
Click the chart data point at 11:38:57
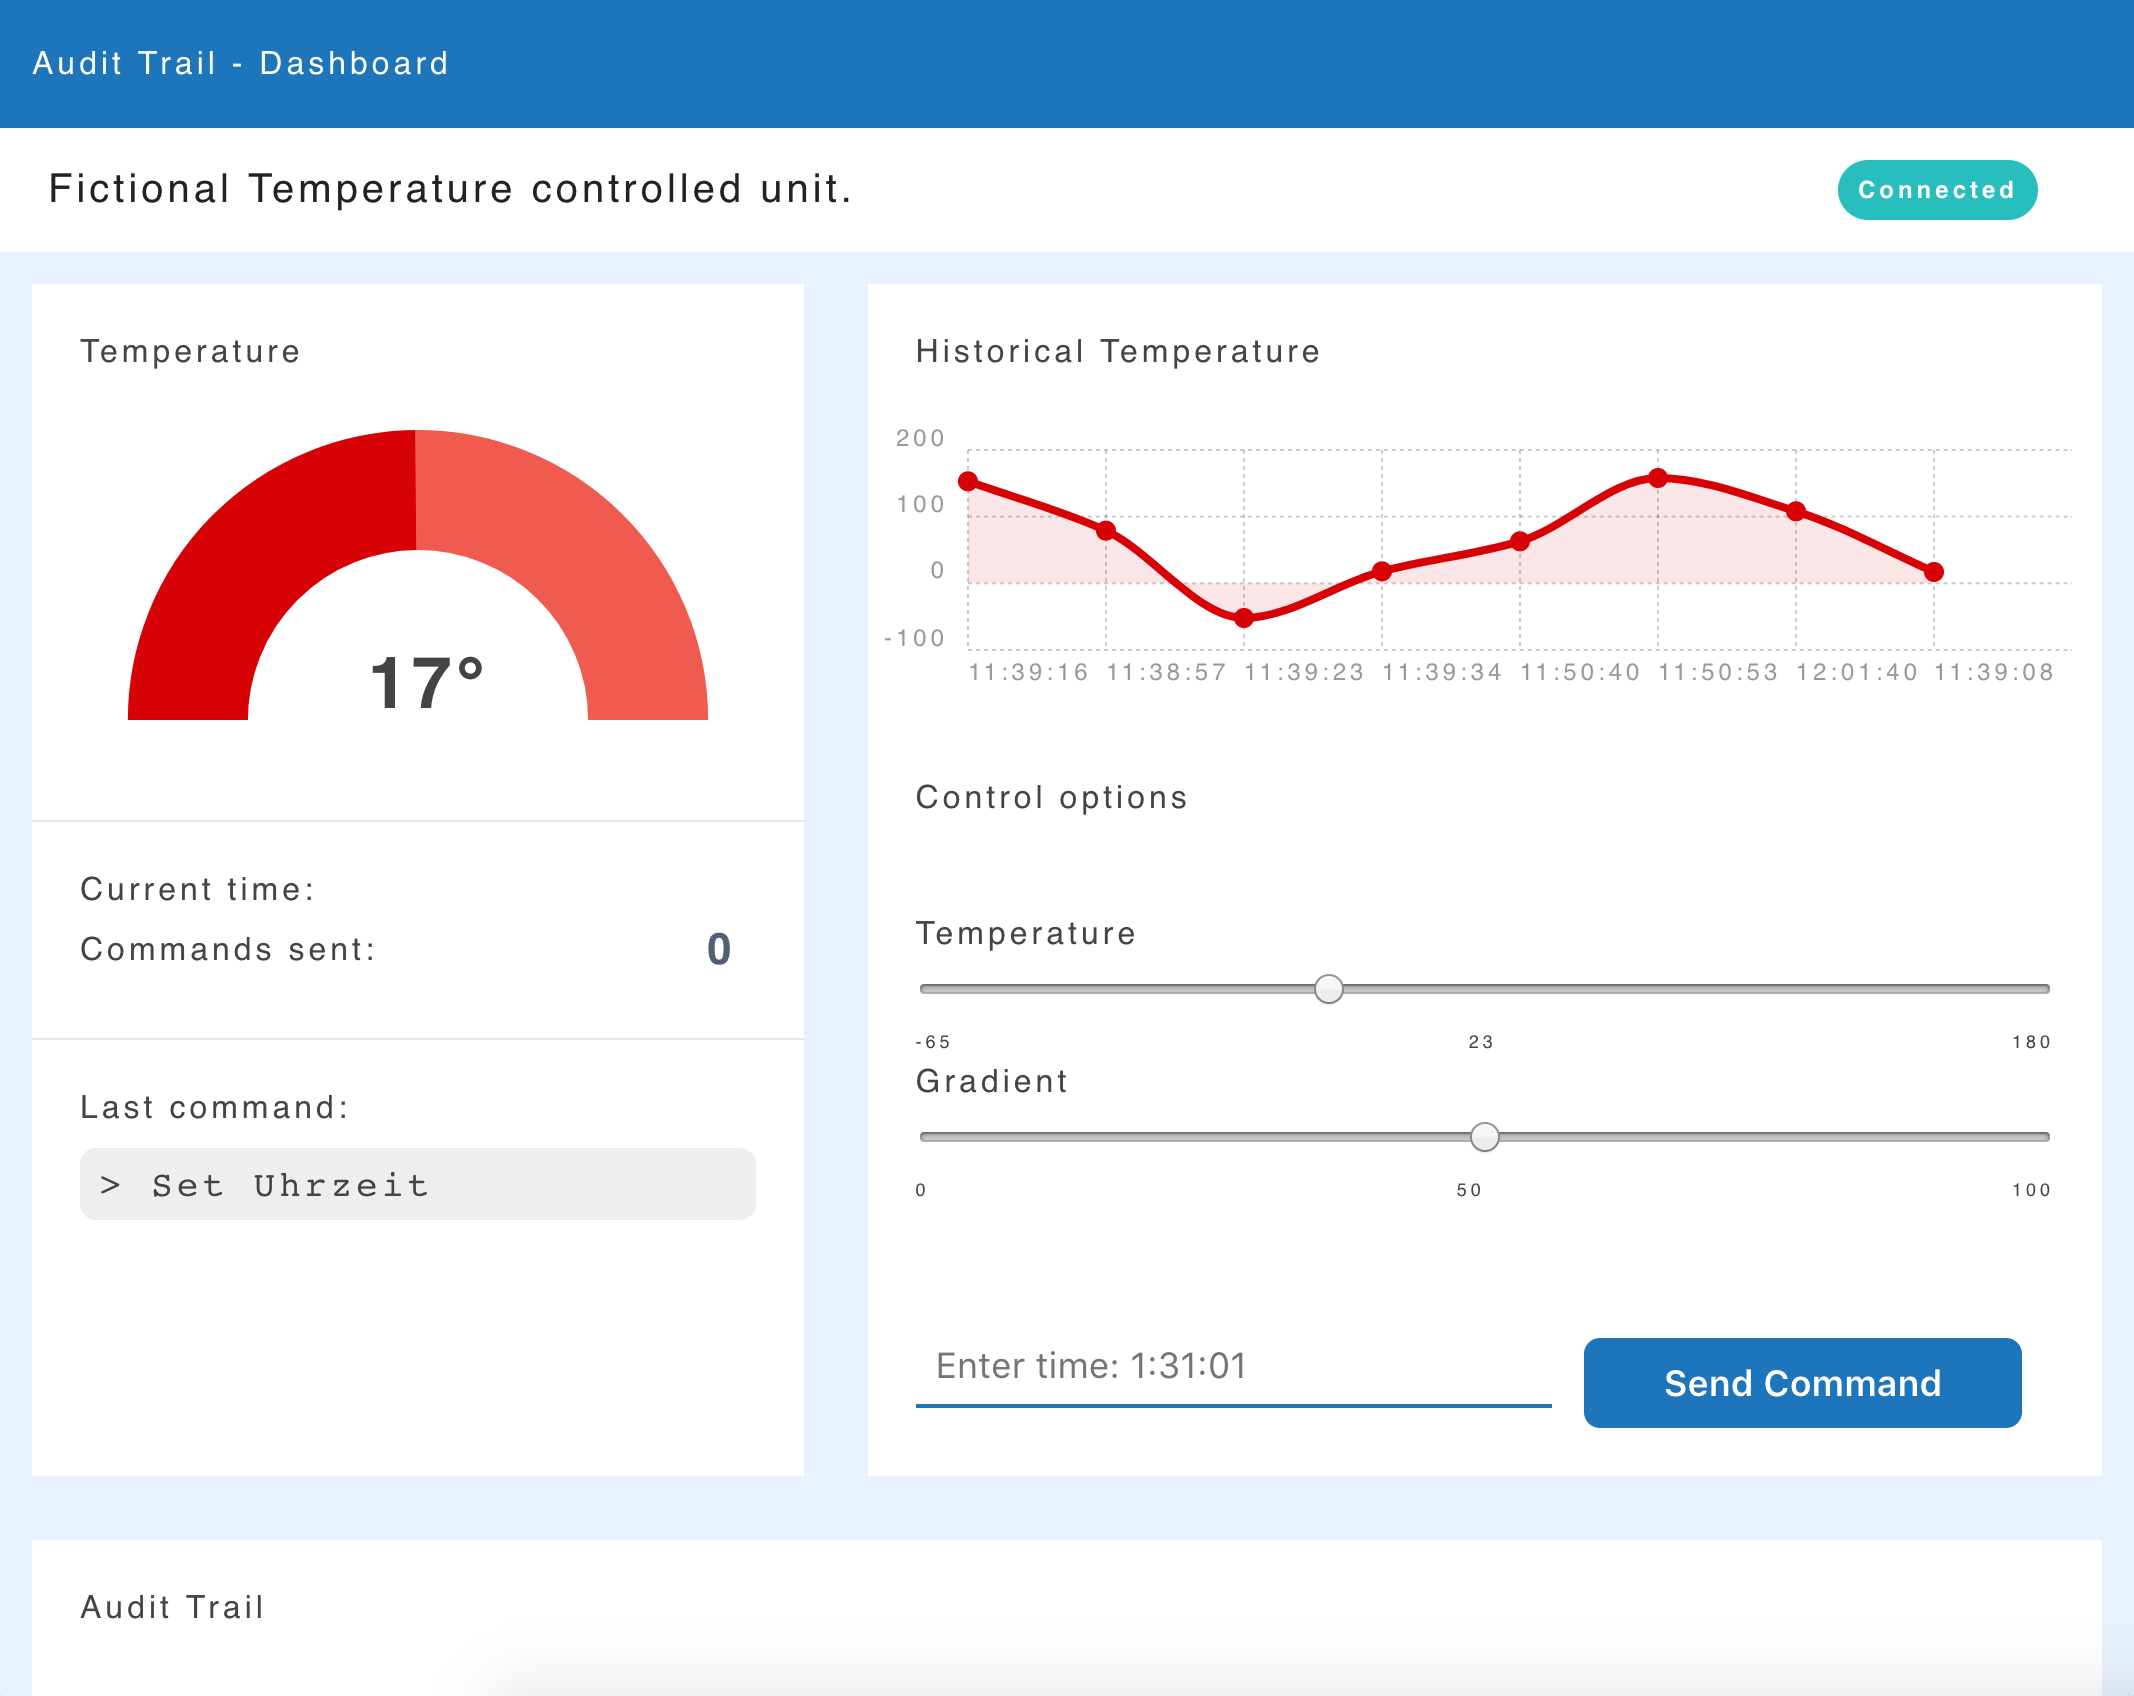(1106, 530)
